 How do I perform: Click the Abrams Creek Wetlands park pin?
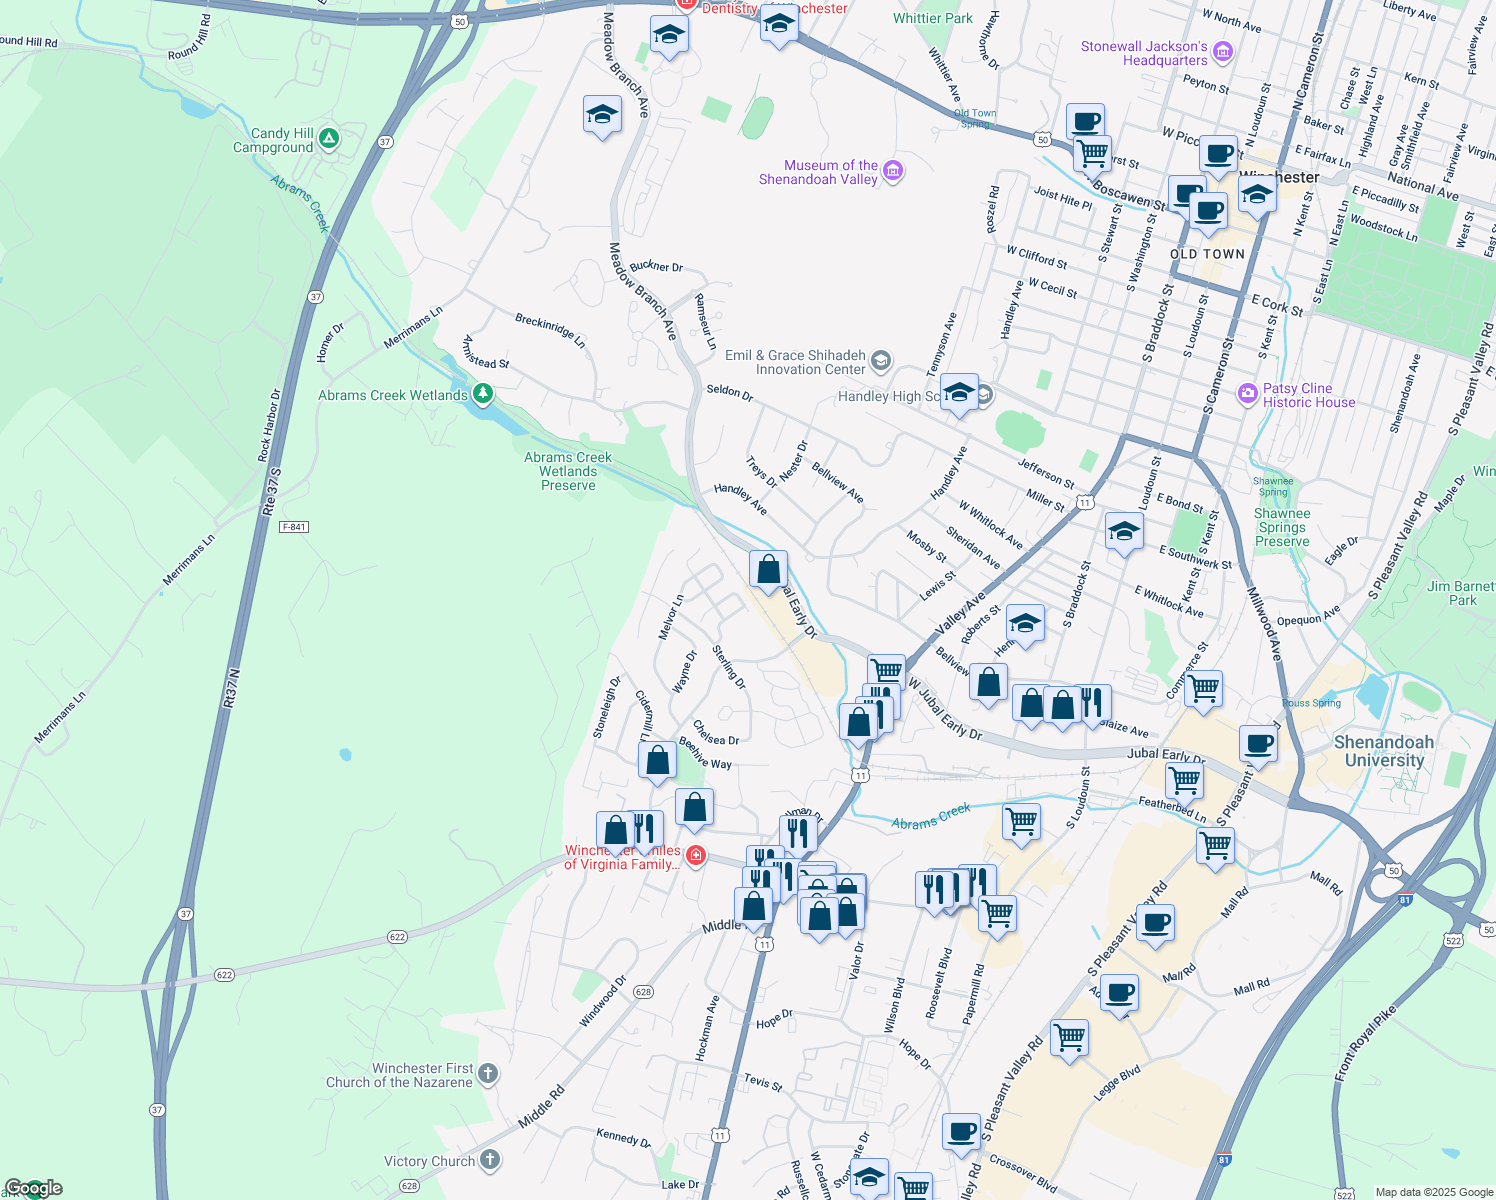(483, 394)
